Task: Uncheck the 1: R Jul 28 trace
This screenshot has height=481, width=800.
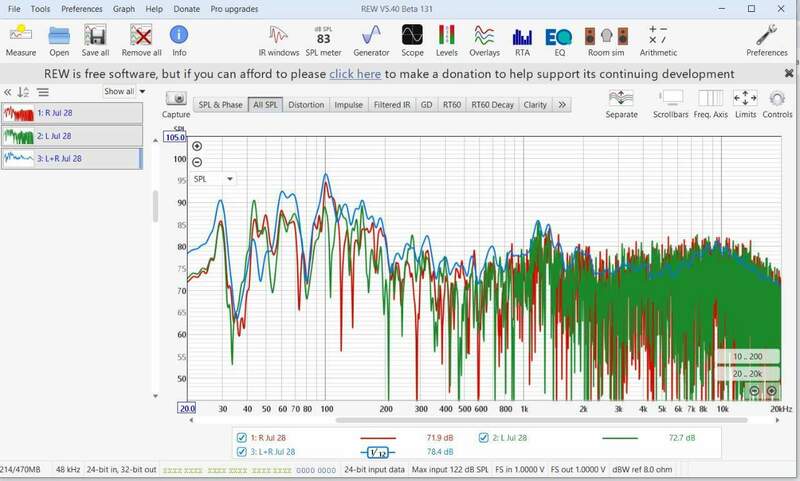Action: [242, 438]
